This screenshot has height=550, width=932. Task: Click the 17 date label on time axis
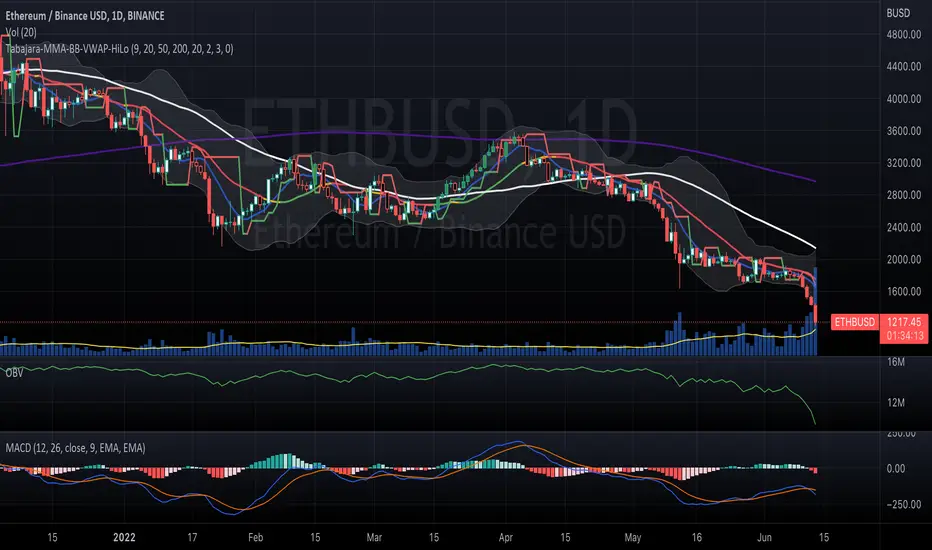coord(192,538)
